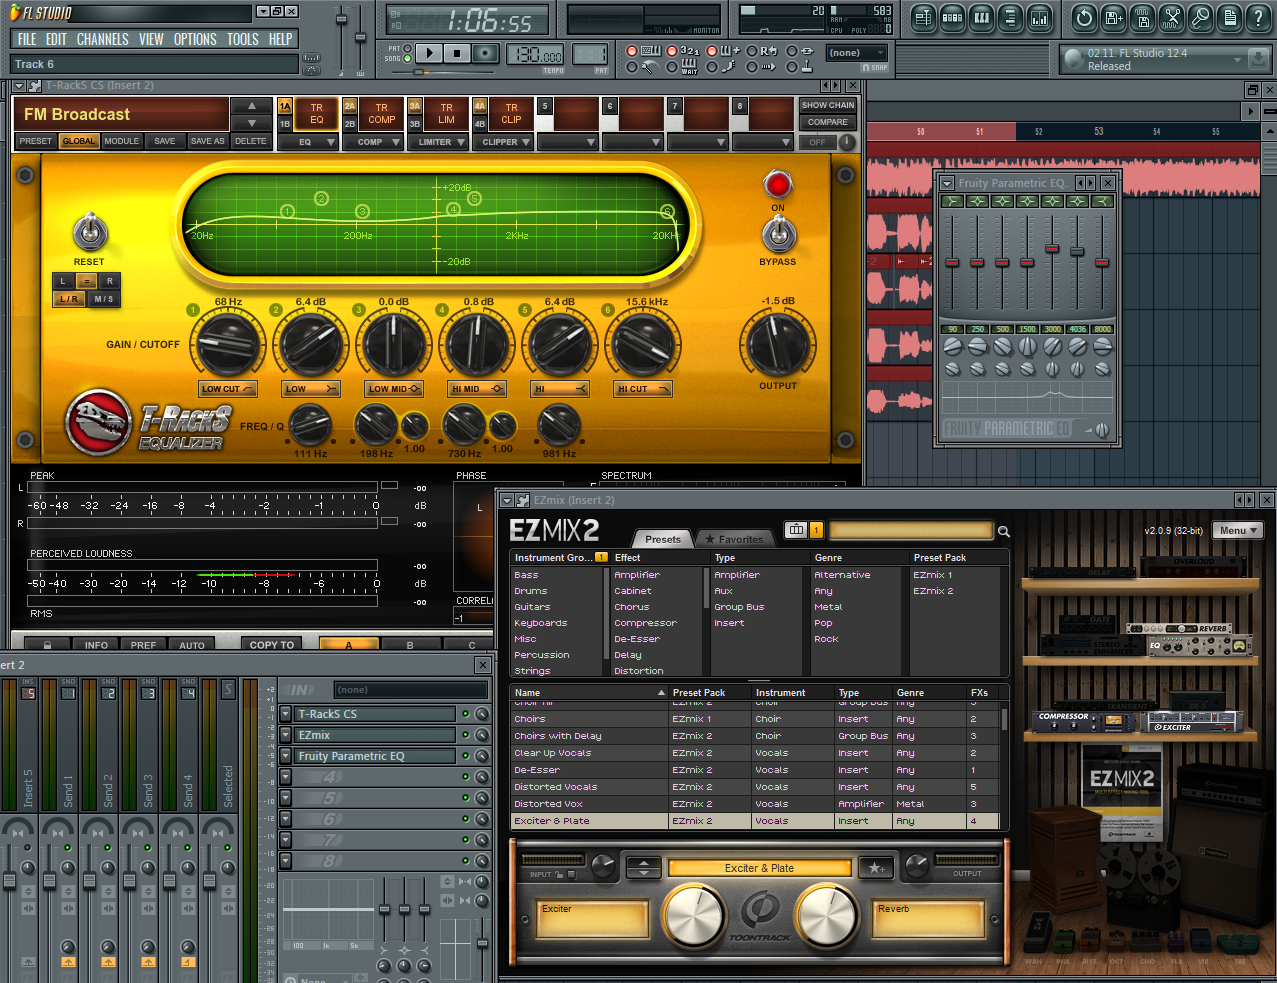
Task: Select the L/R processing mode
Action: tap(69, 299)
